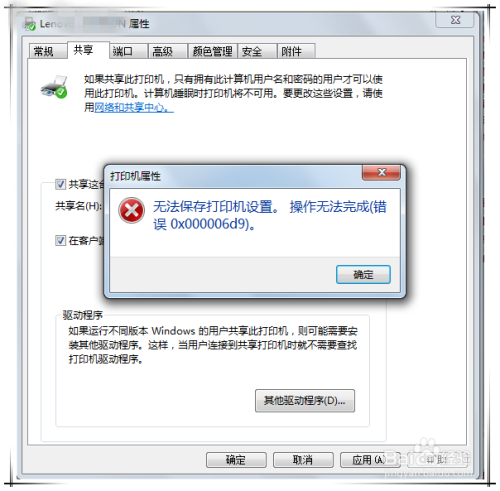Open the 颜色管理 tab
Screen dimensions: 500x491
pyautogui.click(x=212, y=51)
